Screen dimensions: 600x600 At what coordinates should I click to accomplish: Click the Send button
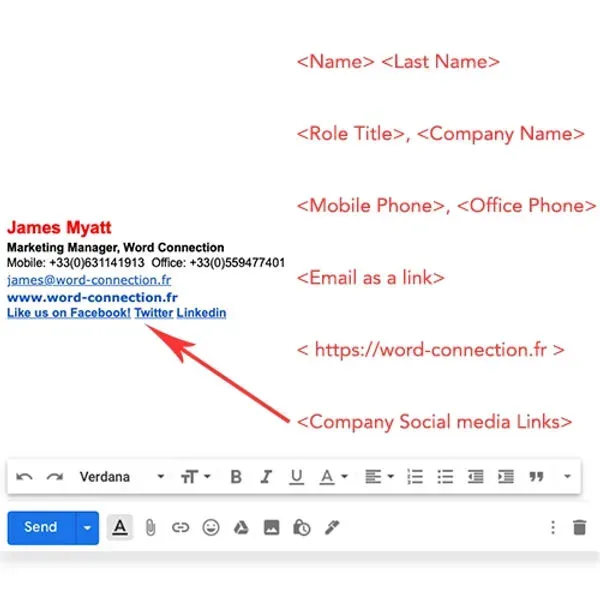click(x=41, y=527)
